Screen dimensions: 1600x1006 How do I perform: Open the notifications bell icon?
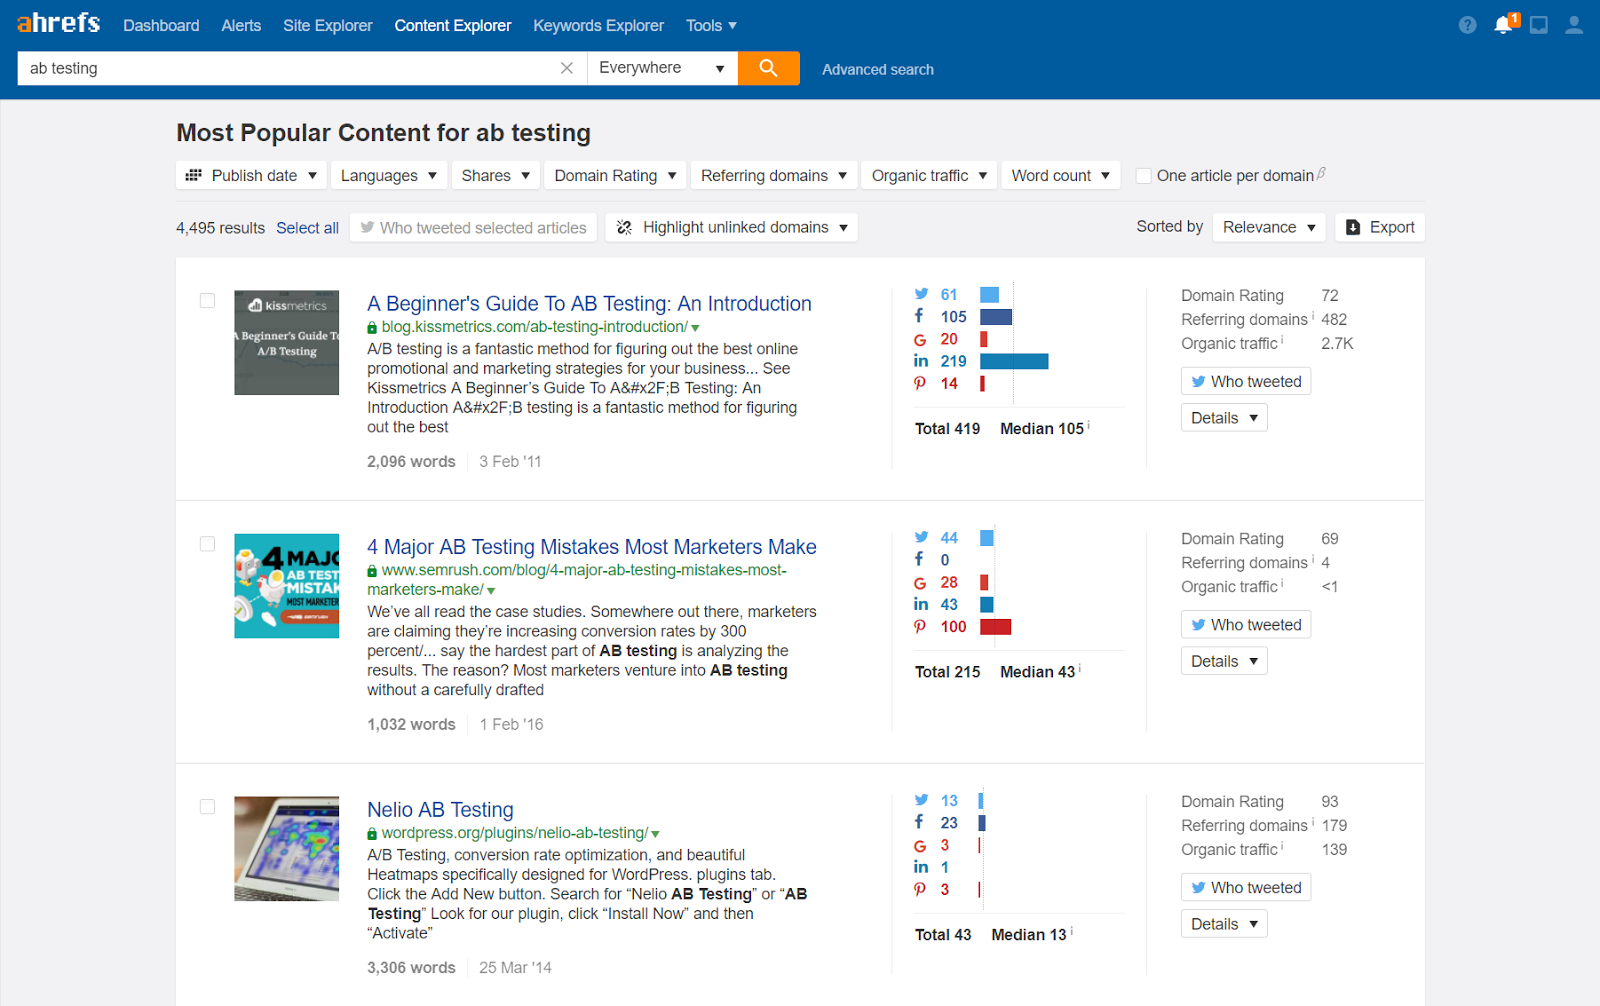(x=1503, y=25)
